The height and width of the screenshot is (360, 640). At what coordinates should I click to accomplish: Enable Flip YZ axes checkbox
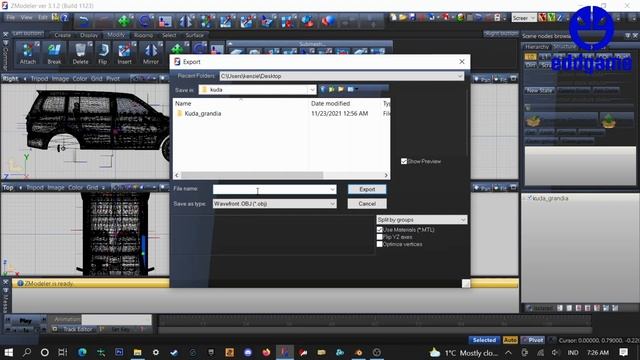click(x=380, y=237)
